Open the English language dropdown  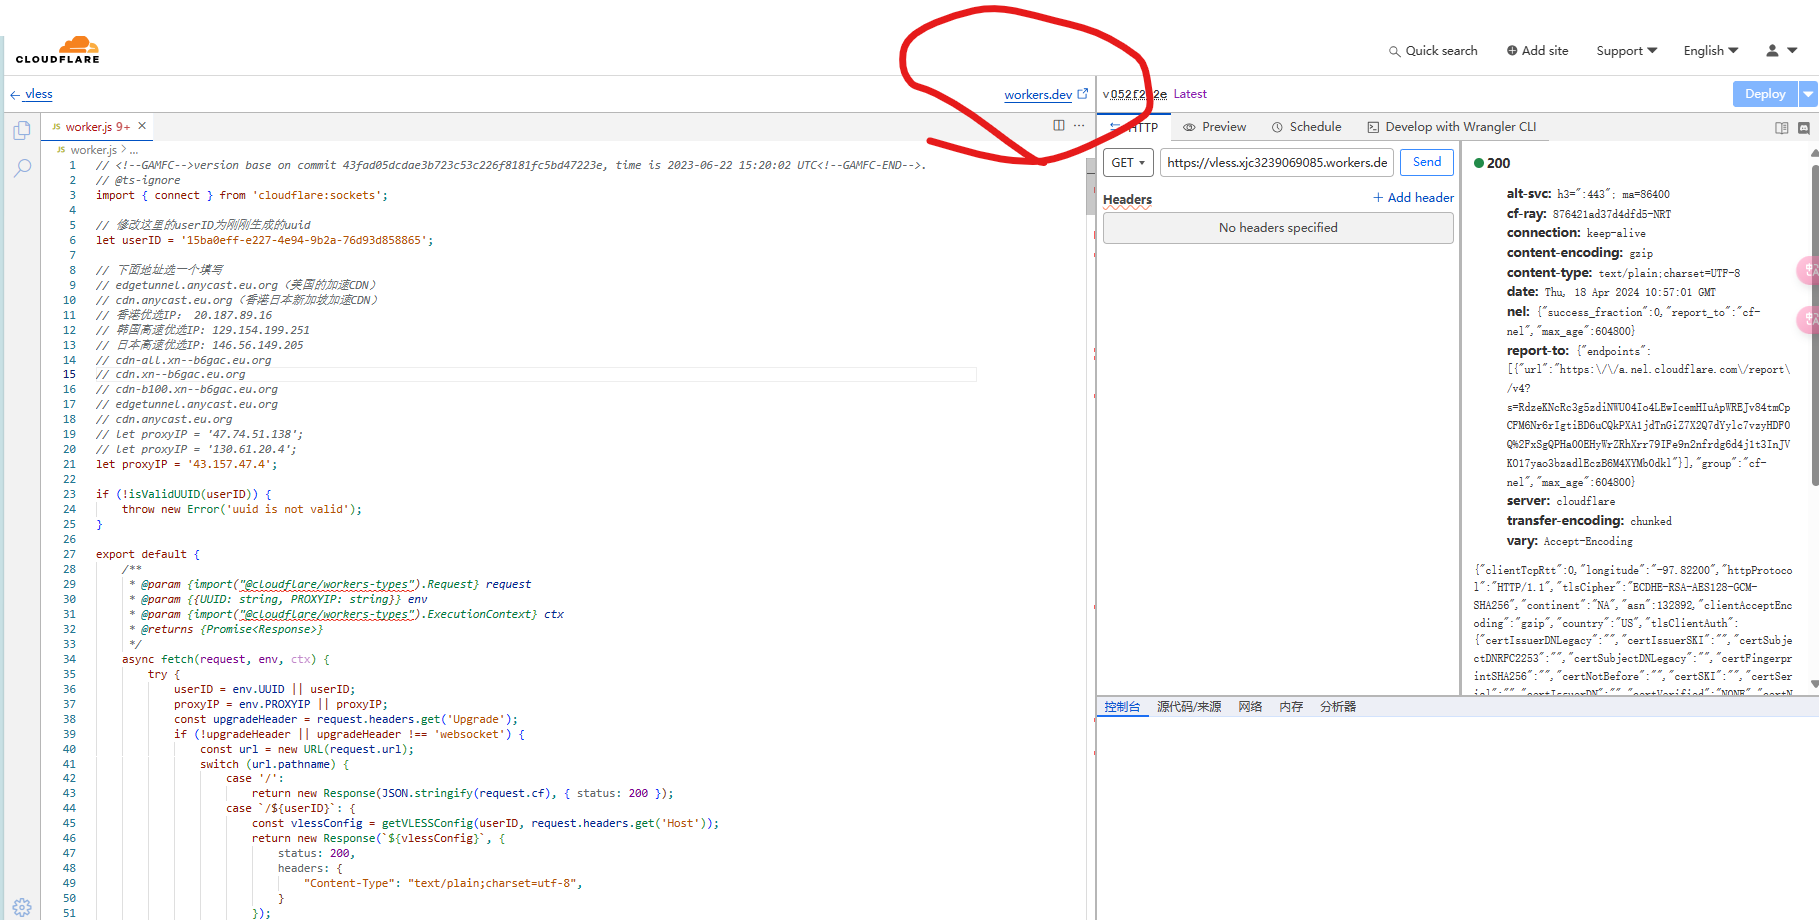[x=1710, y=50]
